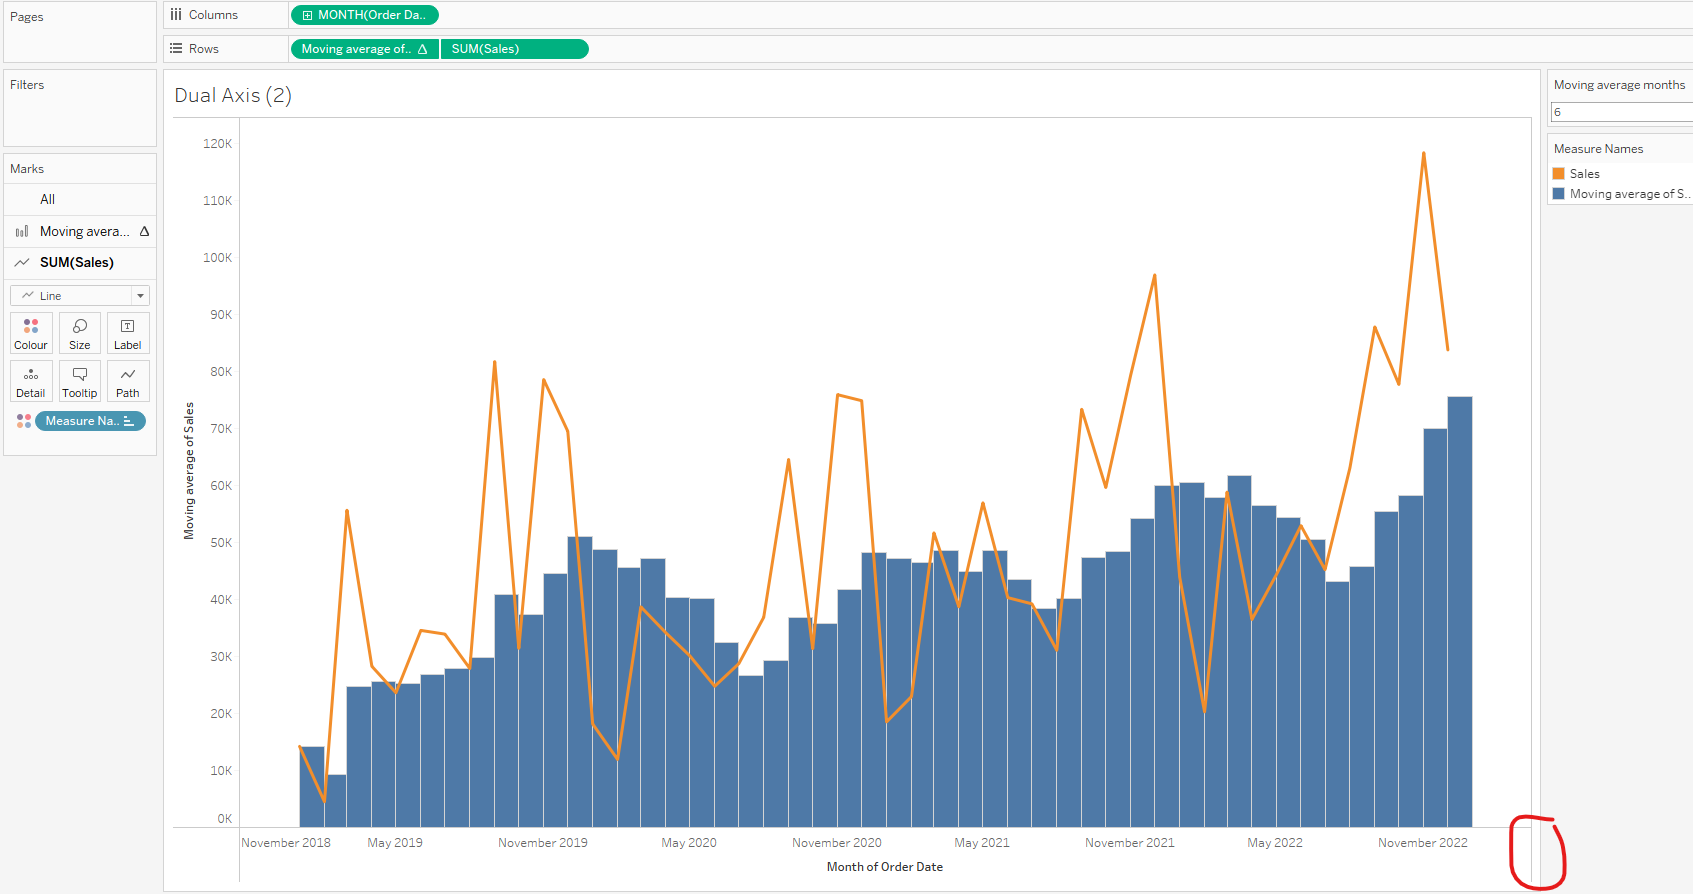Screen dimensions: 1693x894
Task: Open the Path marks card button
Action: 128,381
